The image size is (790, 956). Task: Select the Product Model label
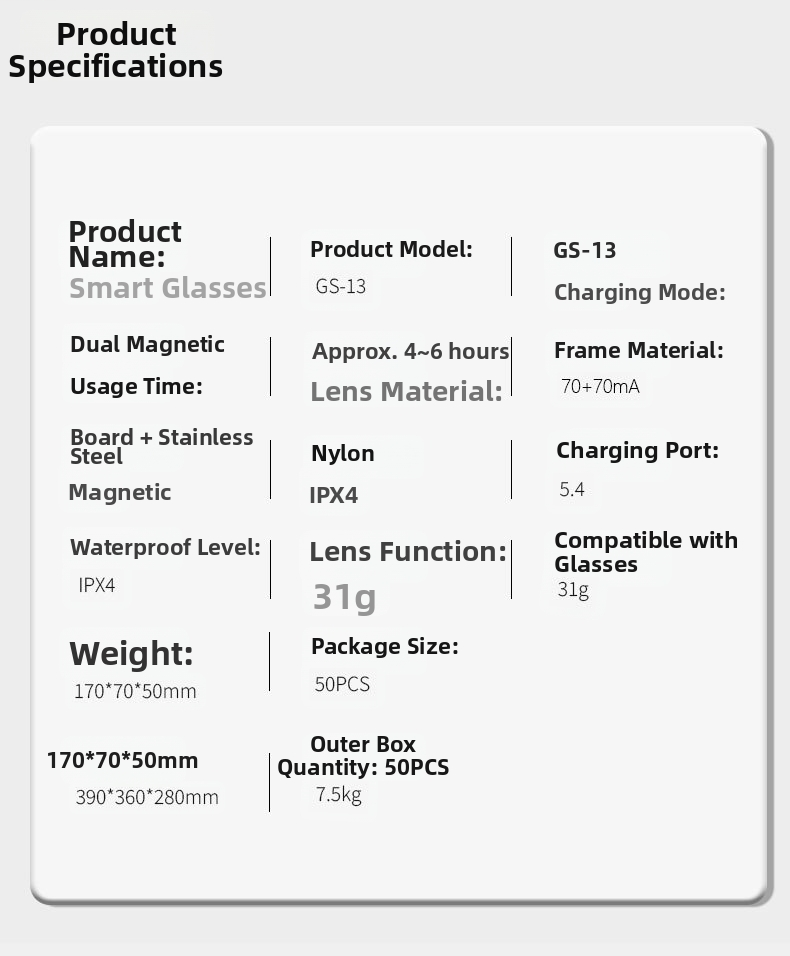coord(391,249)
